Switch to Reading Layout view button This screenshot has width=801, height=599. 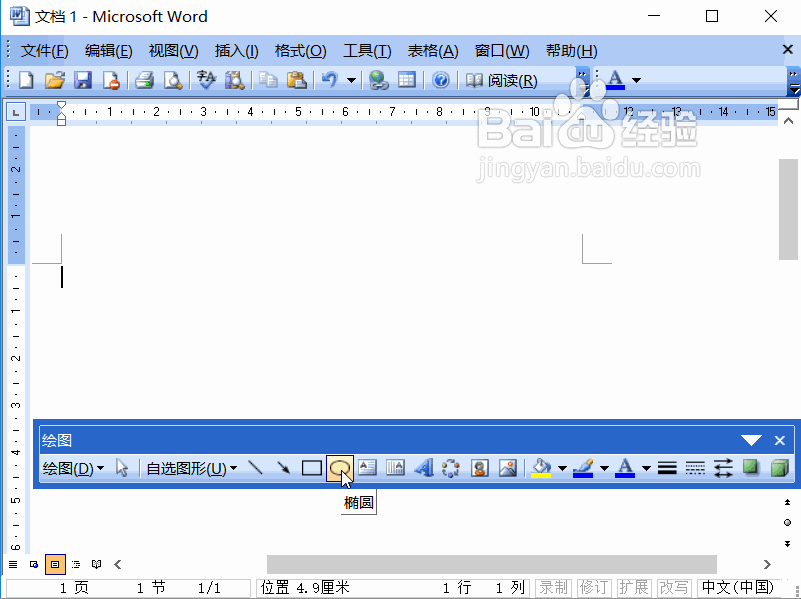[x=97, y=564]
